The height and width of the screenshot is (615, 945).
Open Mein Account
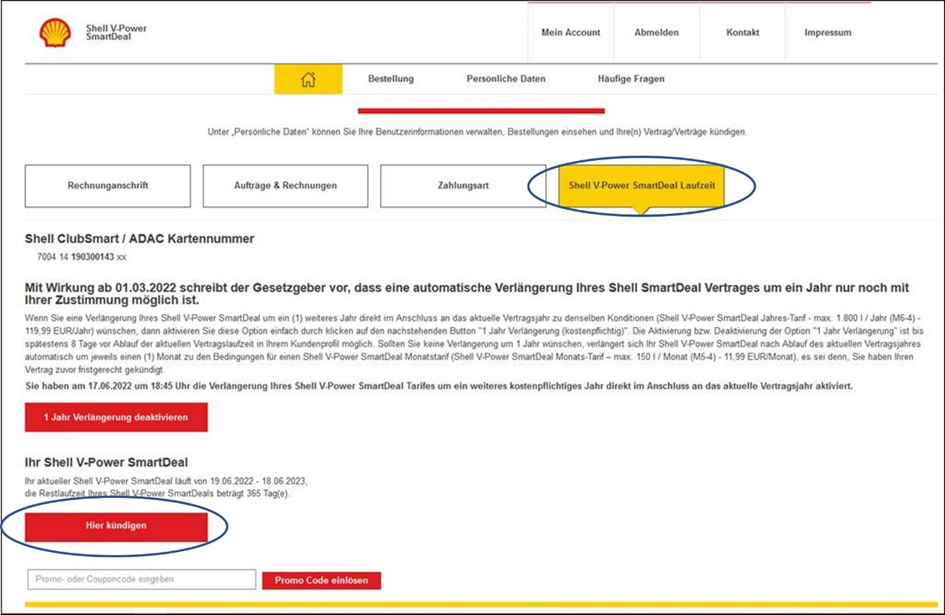point(571,33)
